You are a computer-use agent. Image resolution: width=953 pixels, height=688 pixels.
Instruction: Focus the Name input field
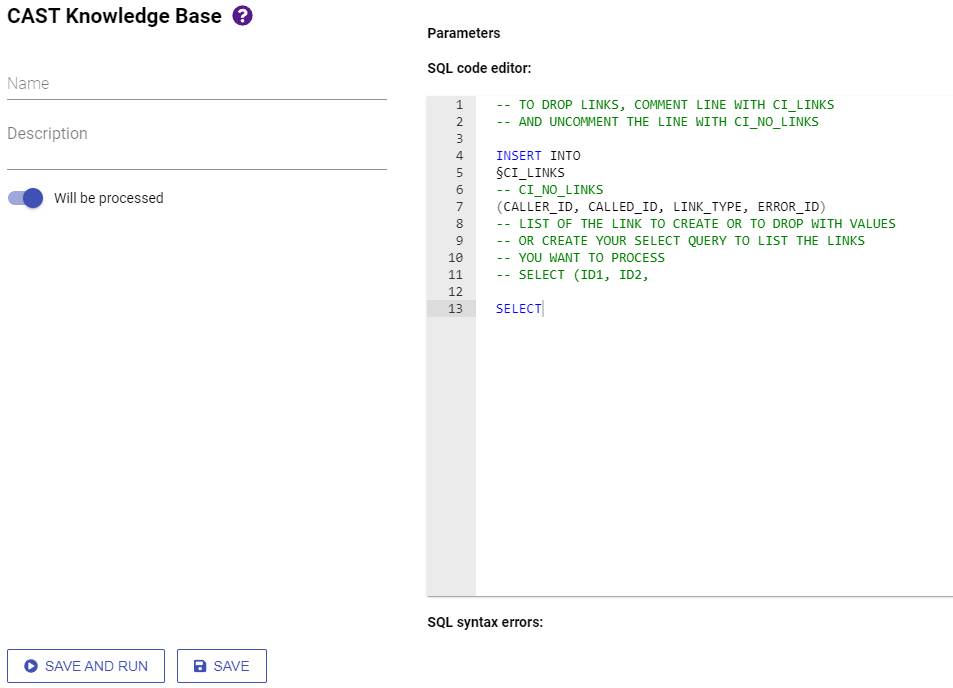click(x=196, y=84)
